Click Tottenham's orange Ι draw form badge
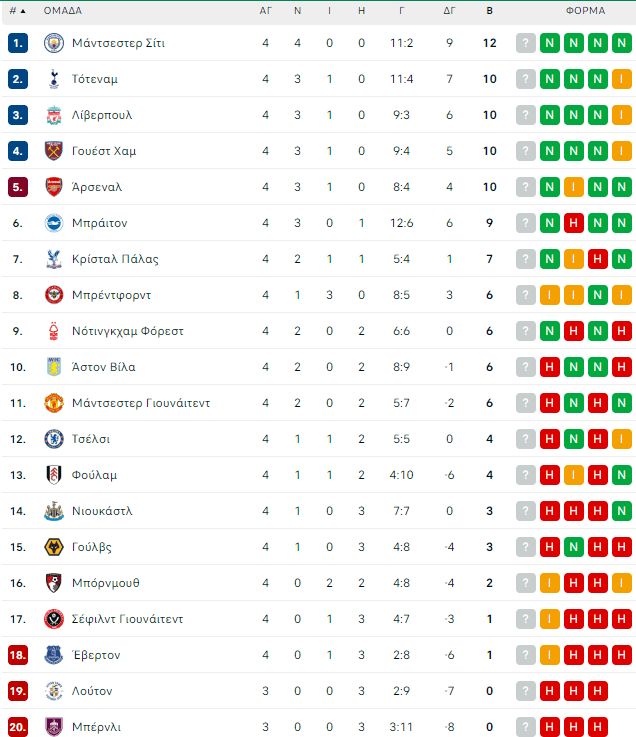This screenshot has height=737, width=636. [621, 79]
